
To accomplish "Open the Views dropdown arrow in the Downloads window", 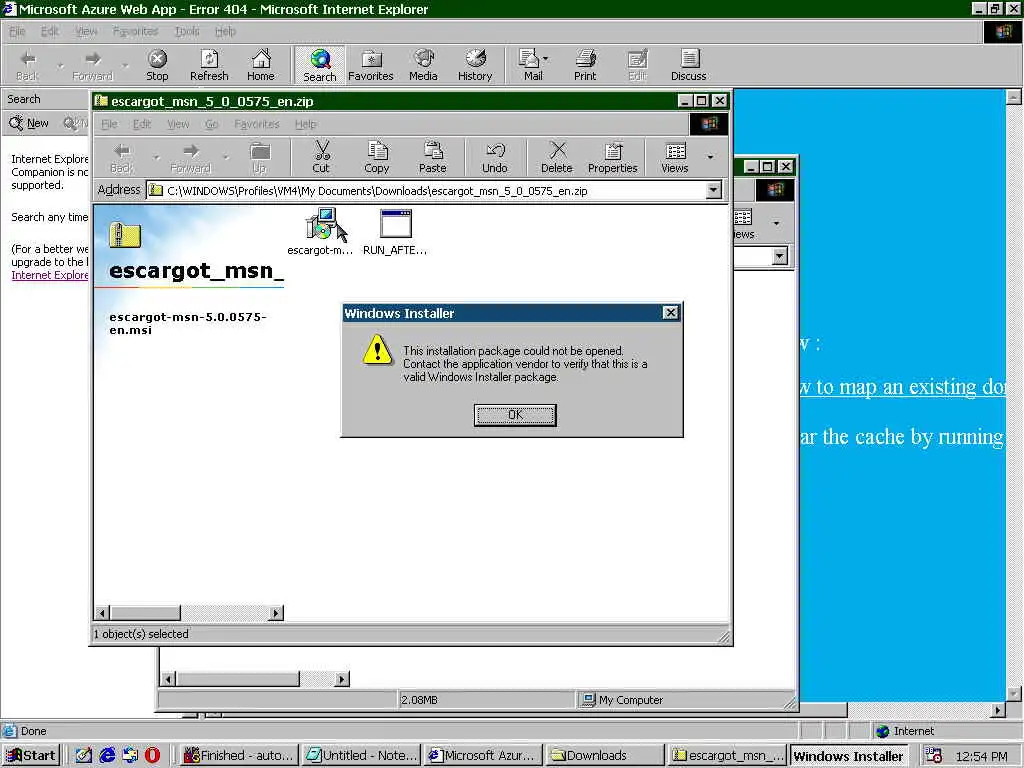I will click(776, 223).
